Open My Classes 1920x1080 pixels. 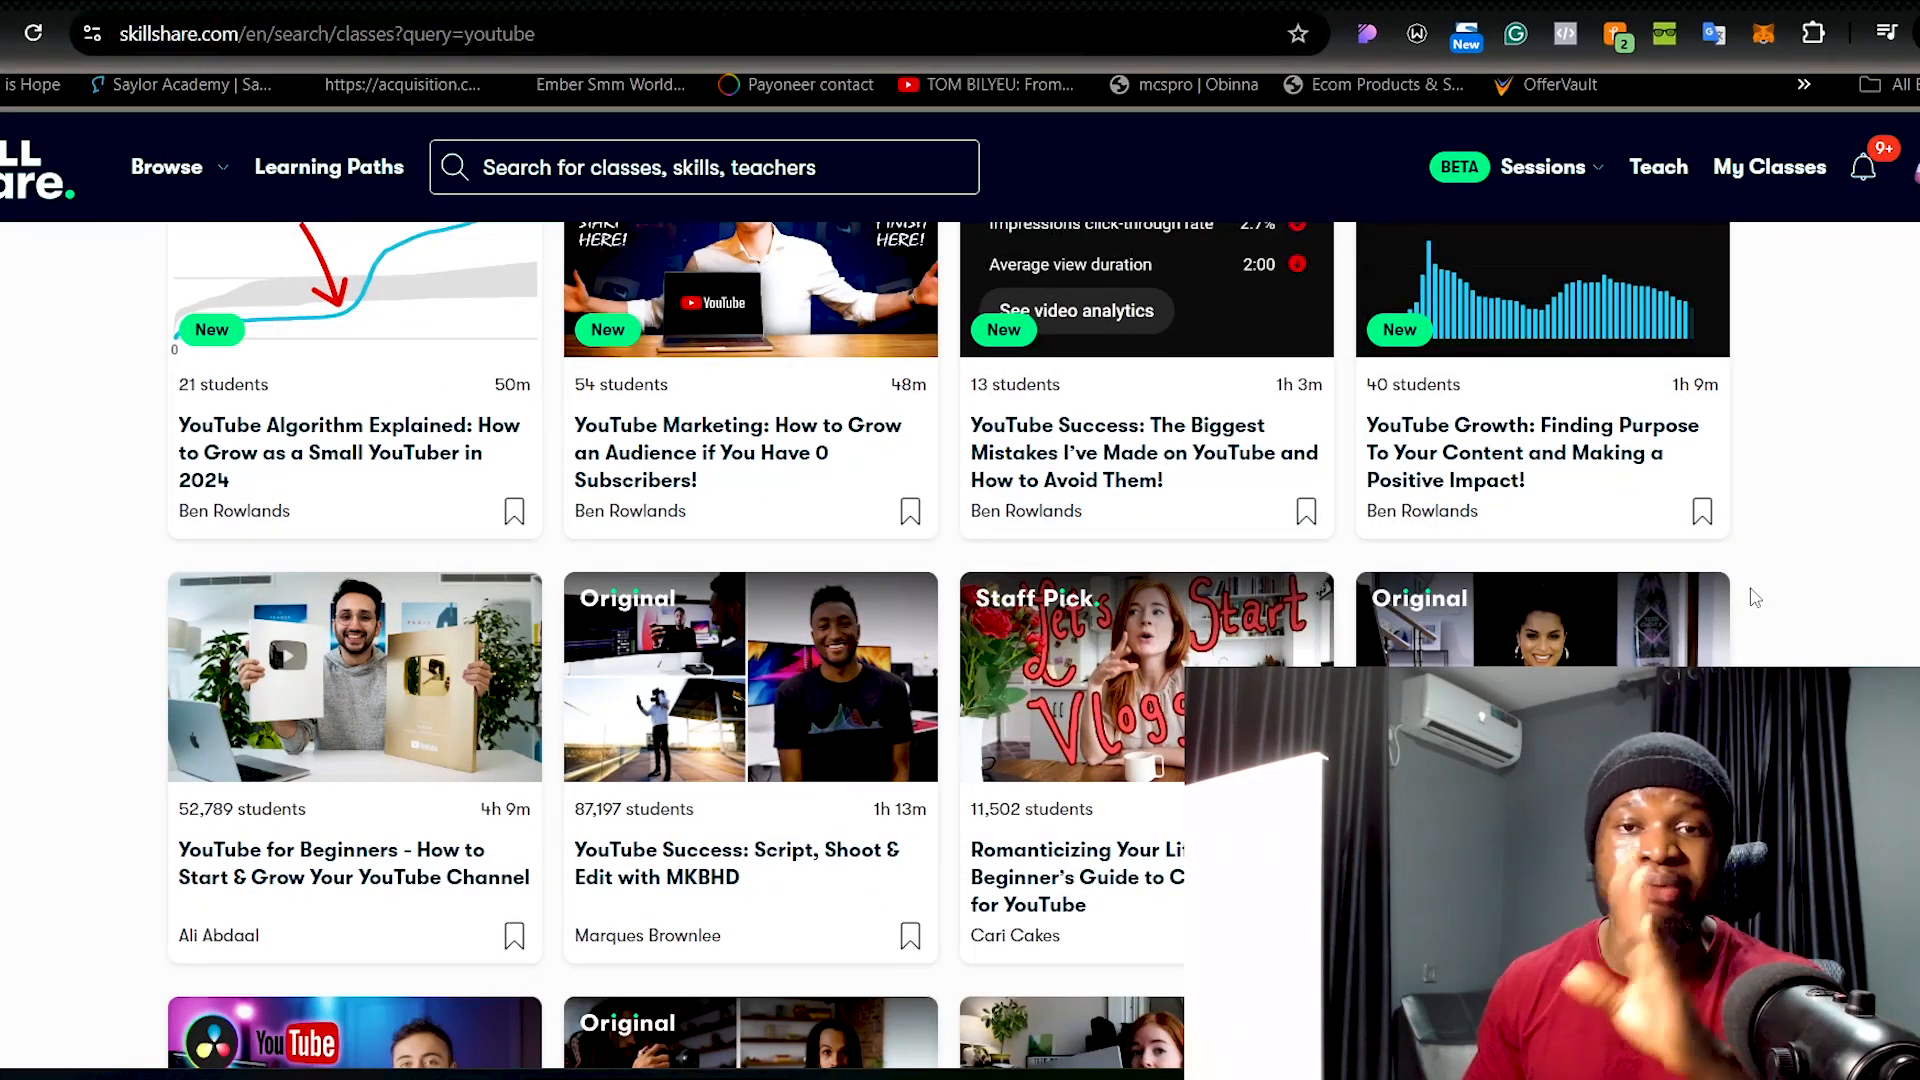[1769, 167]
